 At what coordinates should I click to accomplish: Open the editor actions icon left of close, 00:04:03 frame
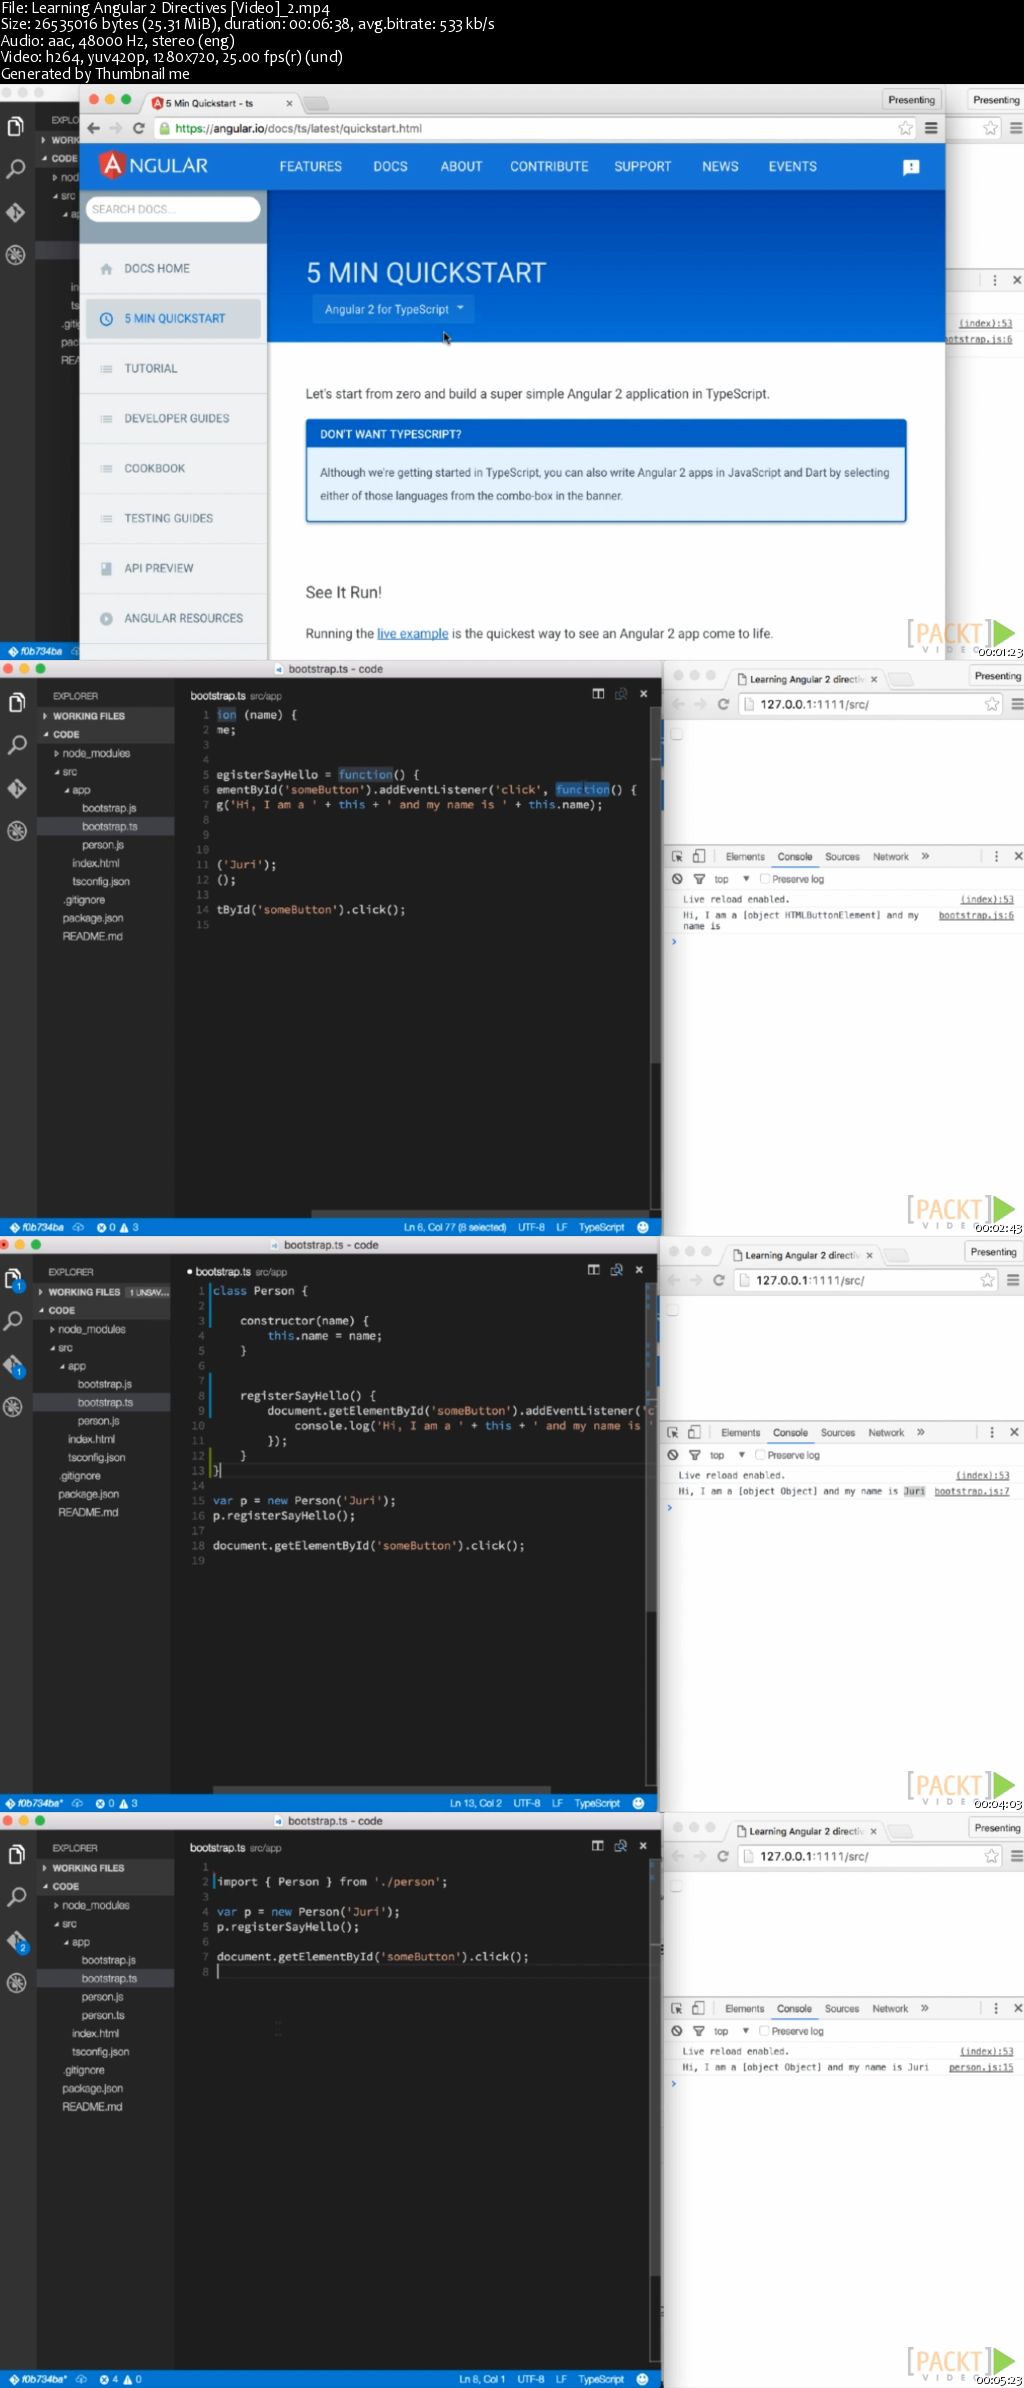click(x=617, y=1270)
